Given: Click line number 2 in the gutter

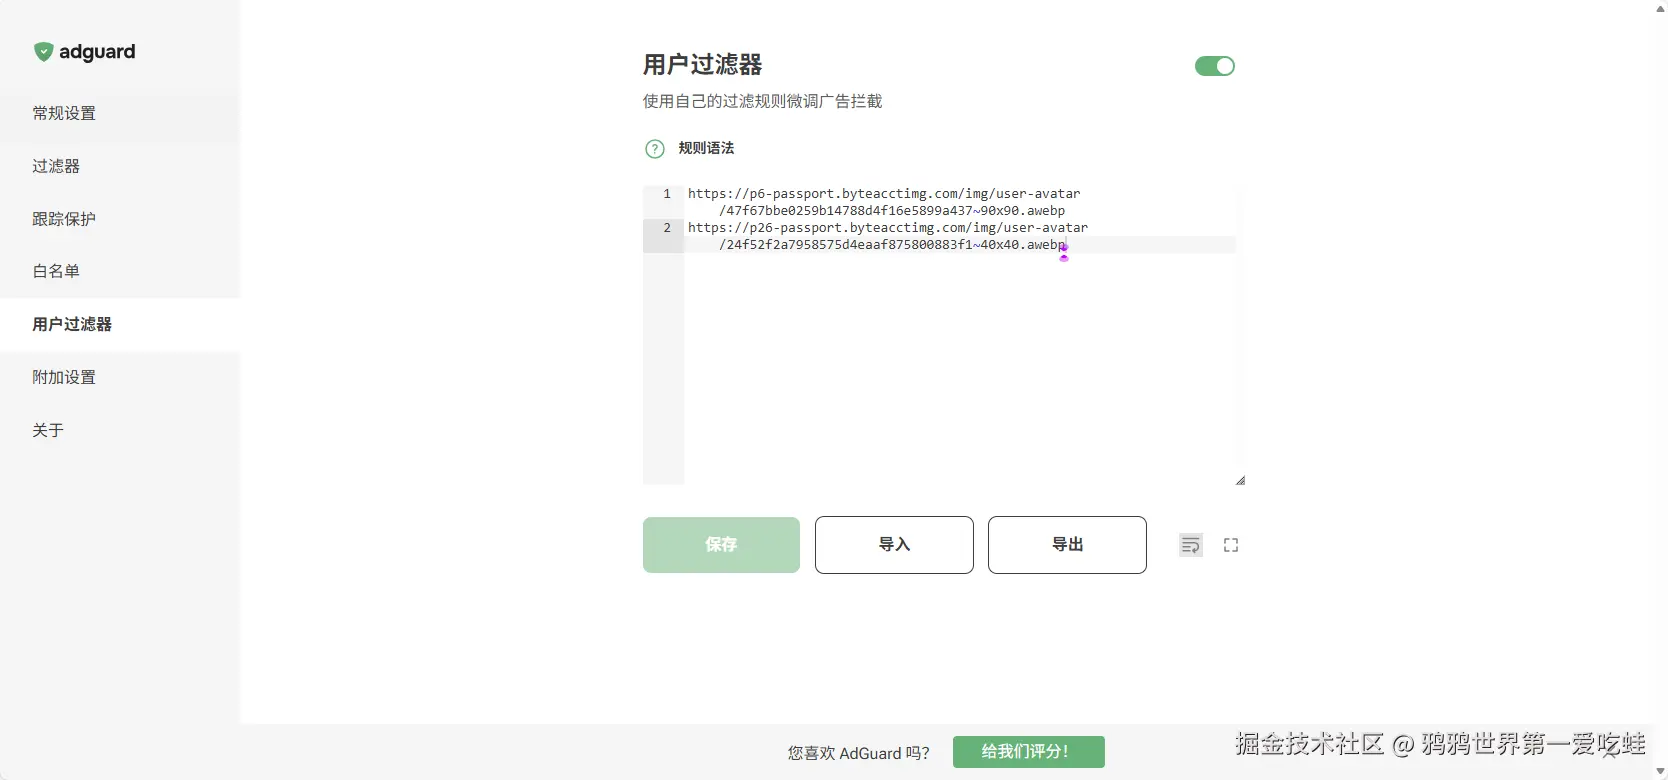Looking at the screenshot, I should (x=667, y=228).
